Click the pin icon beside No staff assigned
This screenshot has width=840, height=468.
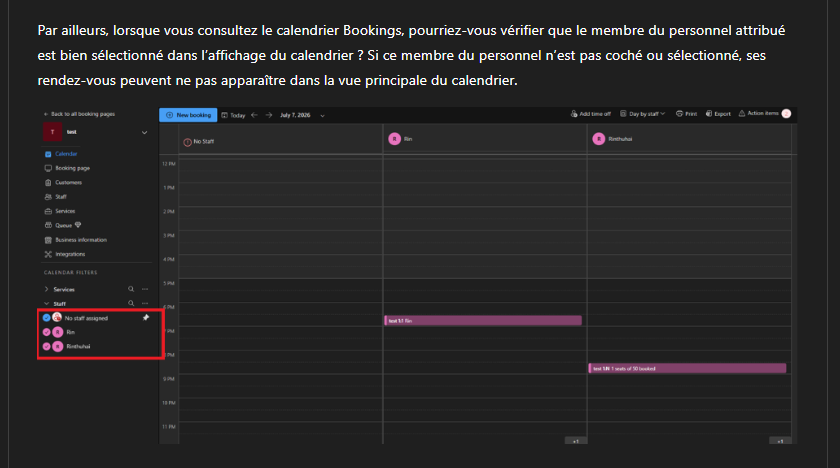[x=146, y=318]
